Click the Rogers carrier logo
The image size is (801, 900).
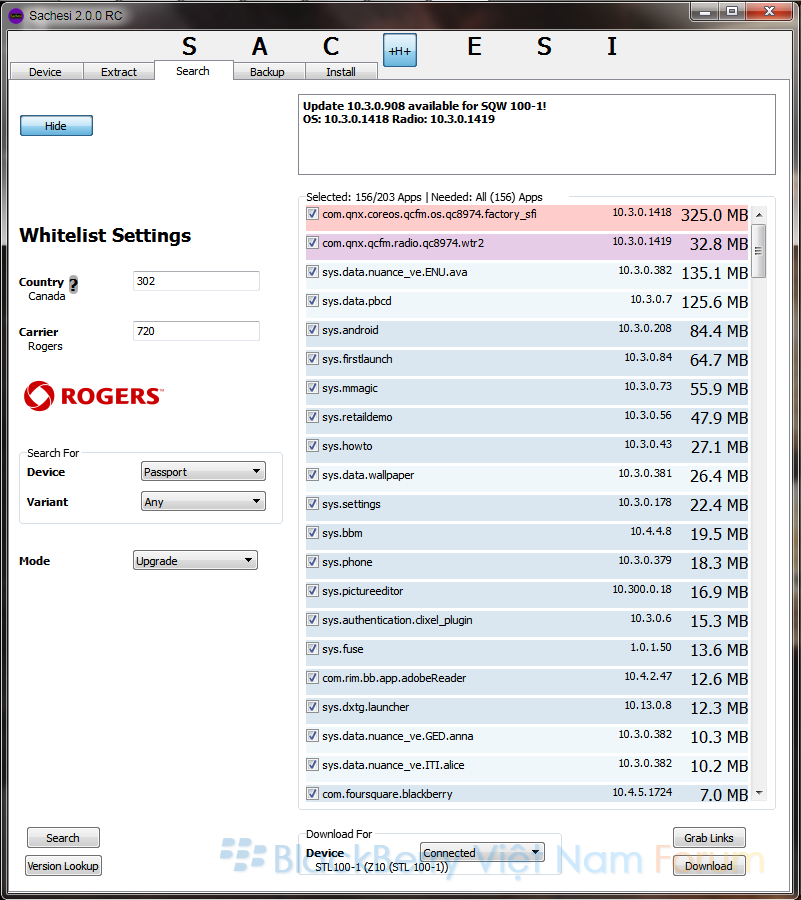[94, 396]
